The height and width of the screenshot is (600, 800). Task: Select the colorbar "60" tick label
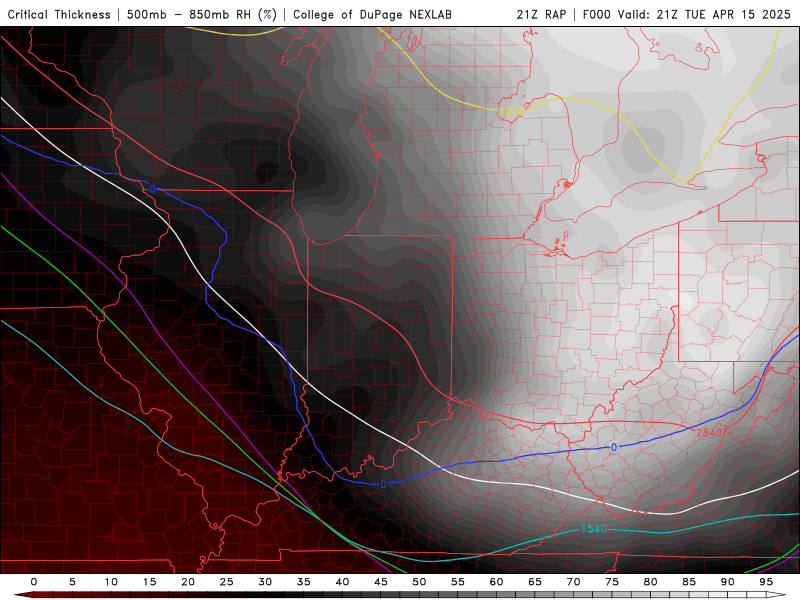click(496, 582)
